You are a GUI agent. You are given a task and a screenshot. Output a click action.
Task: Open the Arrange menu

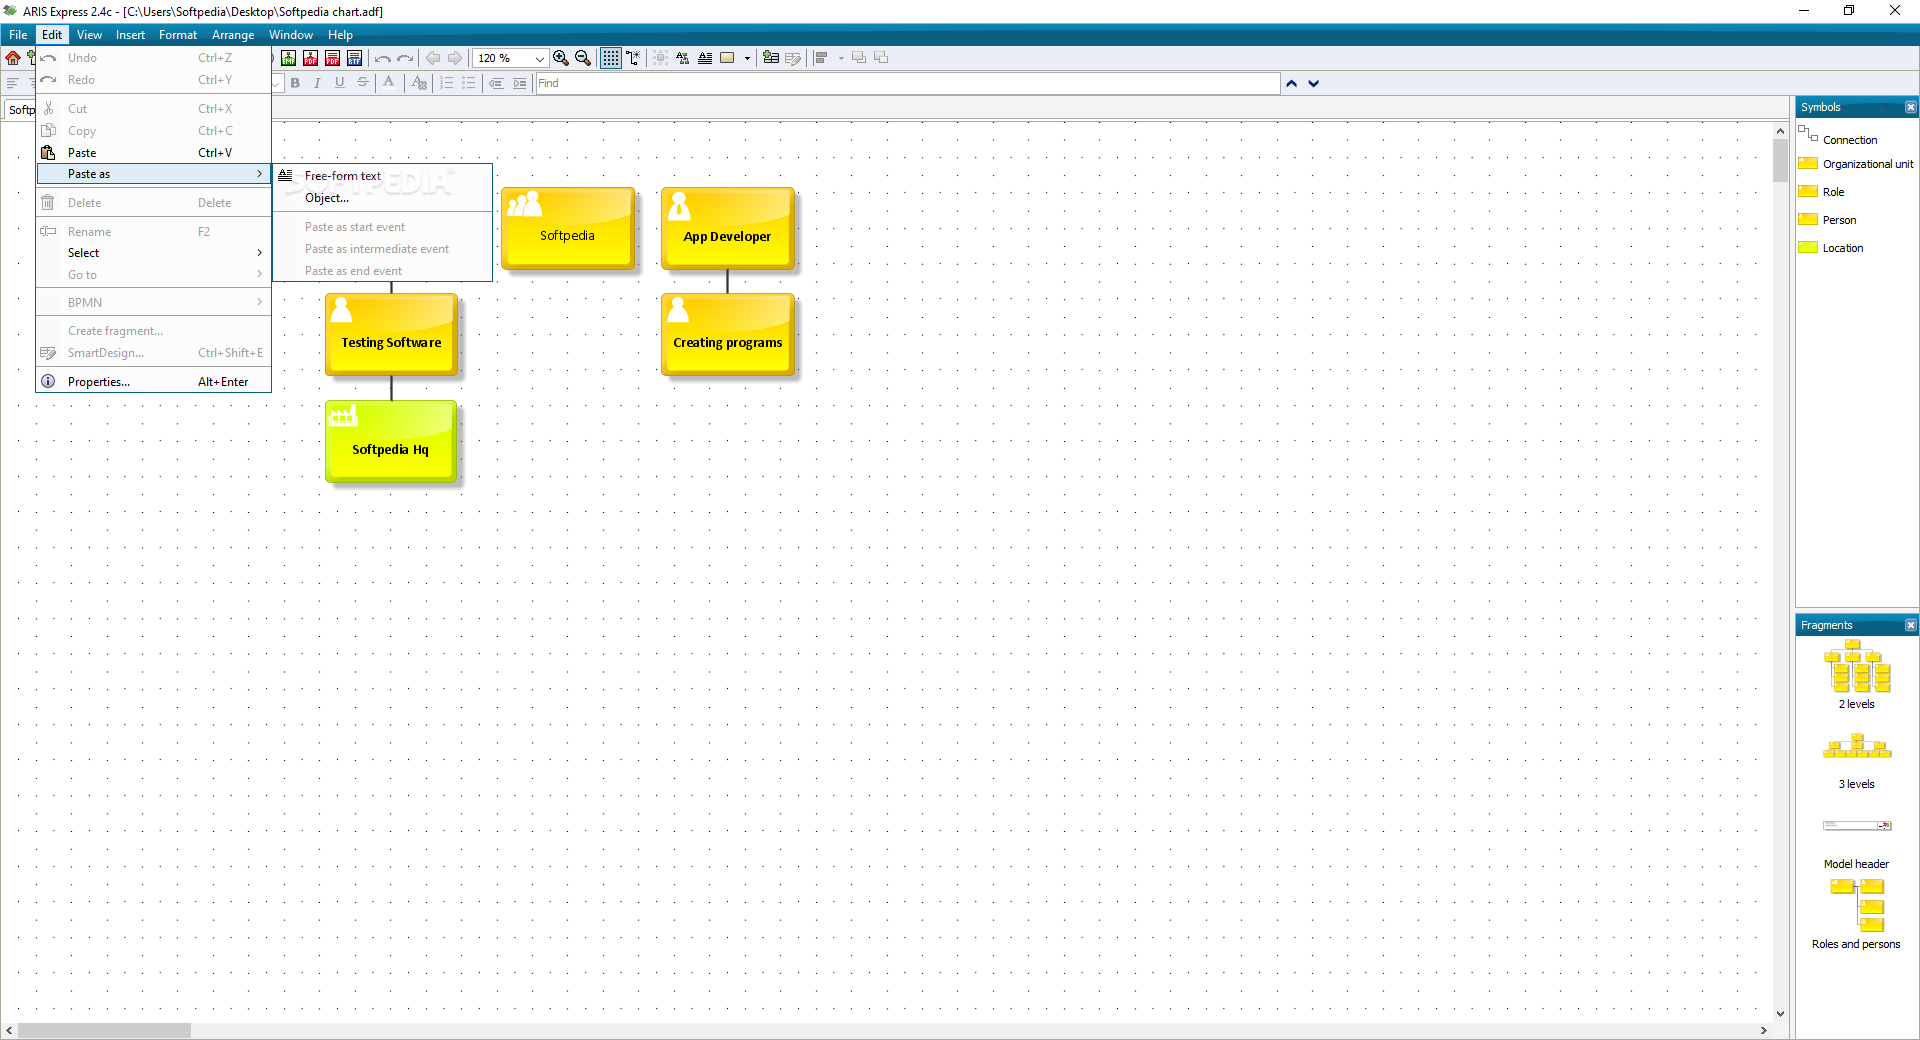coord(233,35)
